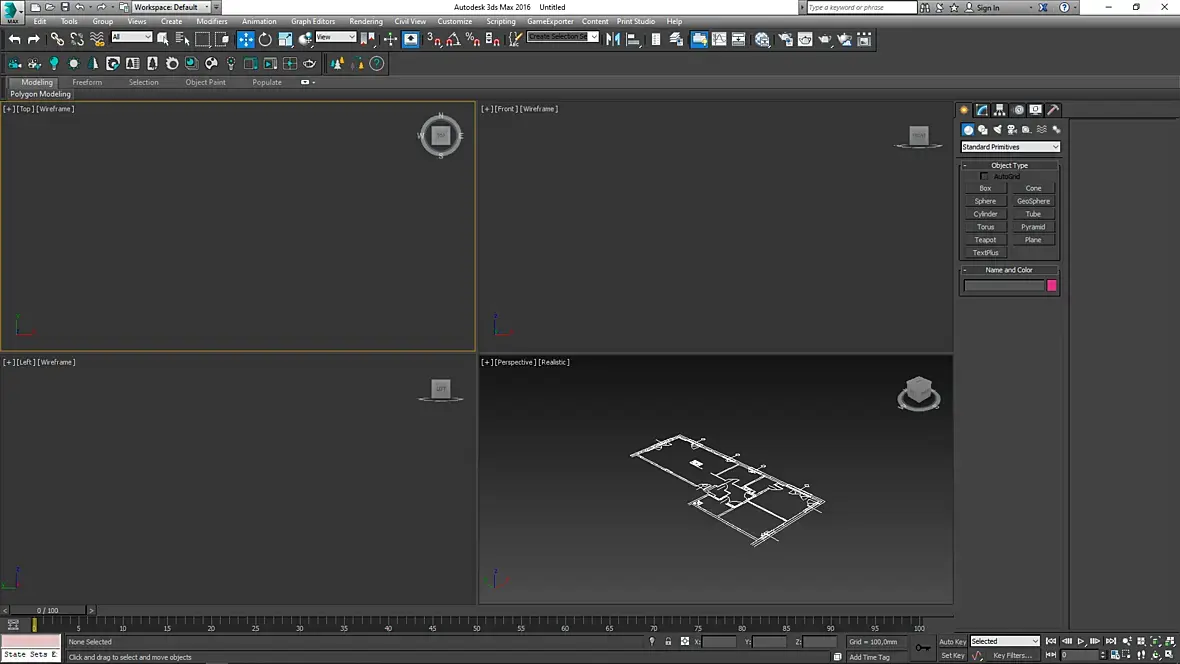
Task: Click the Teapot primitive button
Action: point(985,240)
